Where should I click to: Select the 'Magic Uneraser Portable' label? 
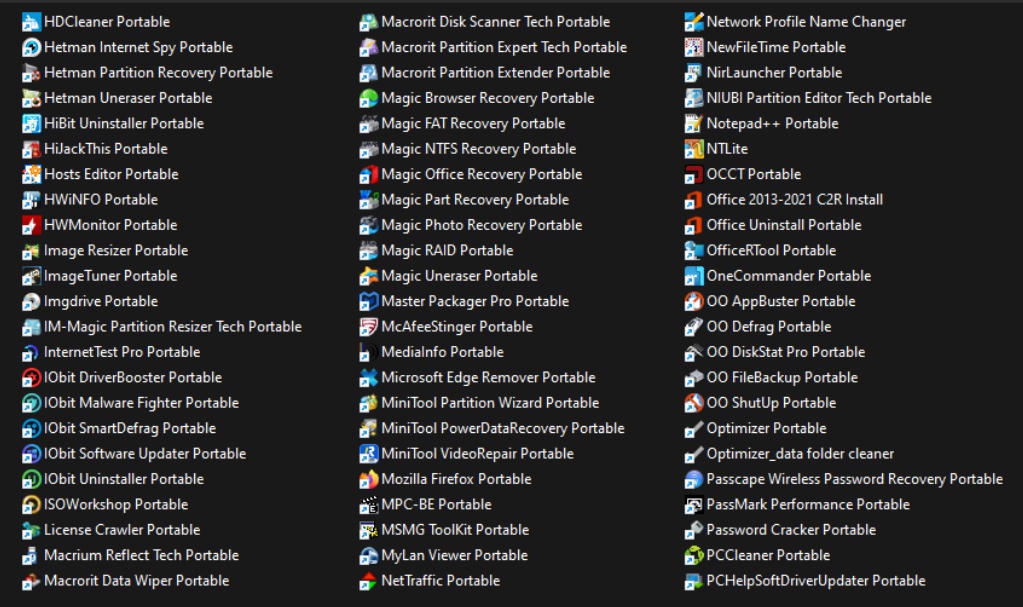459,276
